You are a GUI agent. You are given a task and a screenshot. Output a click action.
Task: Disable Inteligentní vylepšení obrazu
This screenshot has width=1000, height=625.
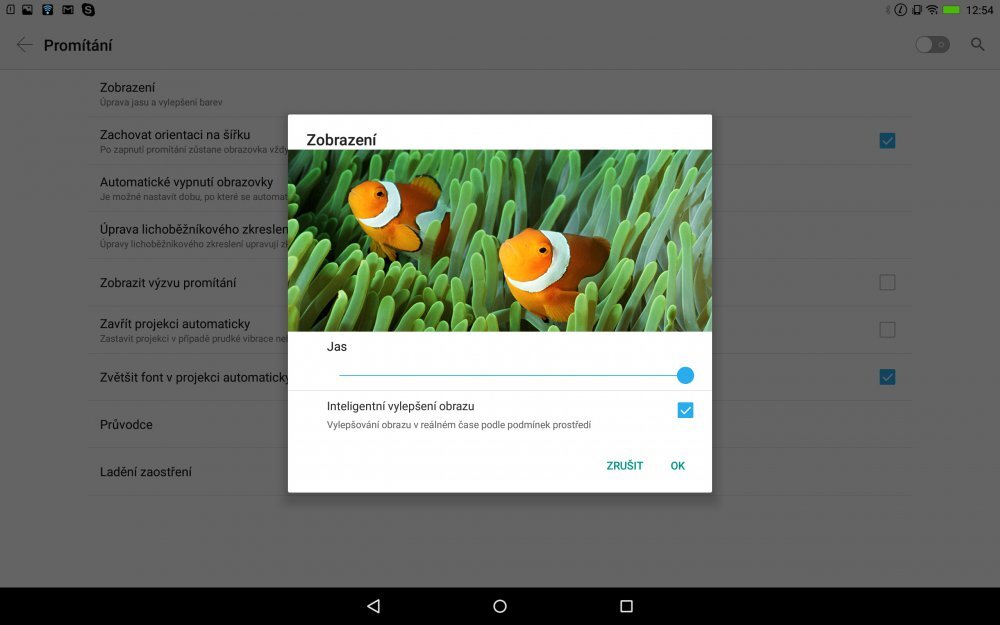pyautogui.click(x=685, y=408)
